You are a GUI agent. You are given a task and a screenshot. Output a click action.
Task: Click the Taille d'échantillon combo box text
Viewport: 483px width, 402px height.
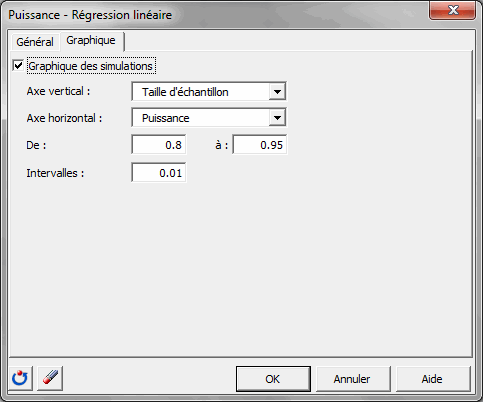(x=185, y=92)
